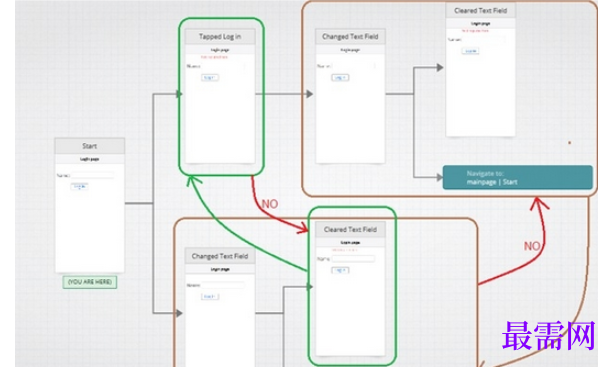The height and width of the screenshot is (367, 614).
Task: Select the Changed Text Field header after Tapped Log in
Action: (350, 36)
